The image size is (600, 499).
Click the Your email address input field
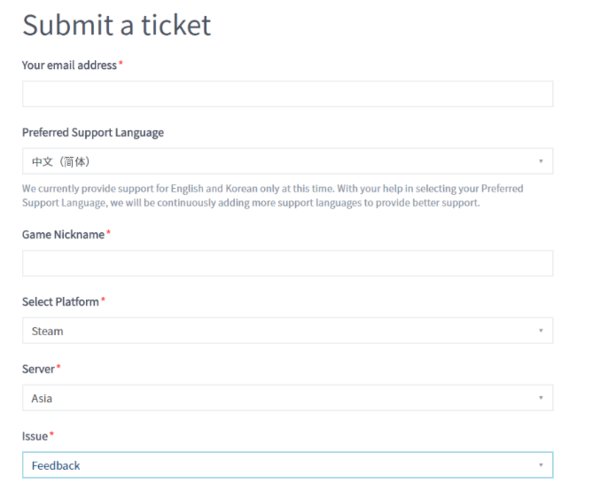pyautogui.click(x=287, y=94)
